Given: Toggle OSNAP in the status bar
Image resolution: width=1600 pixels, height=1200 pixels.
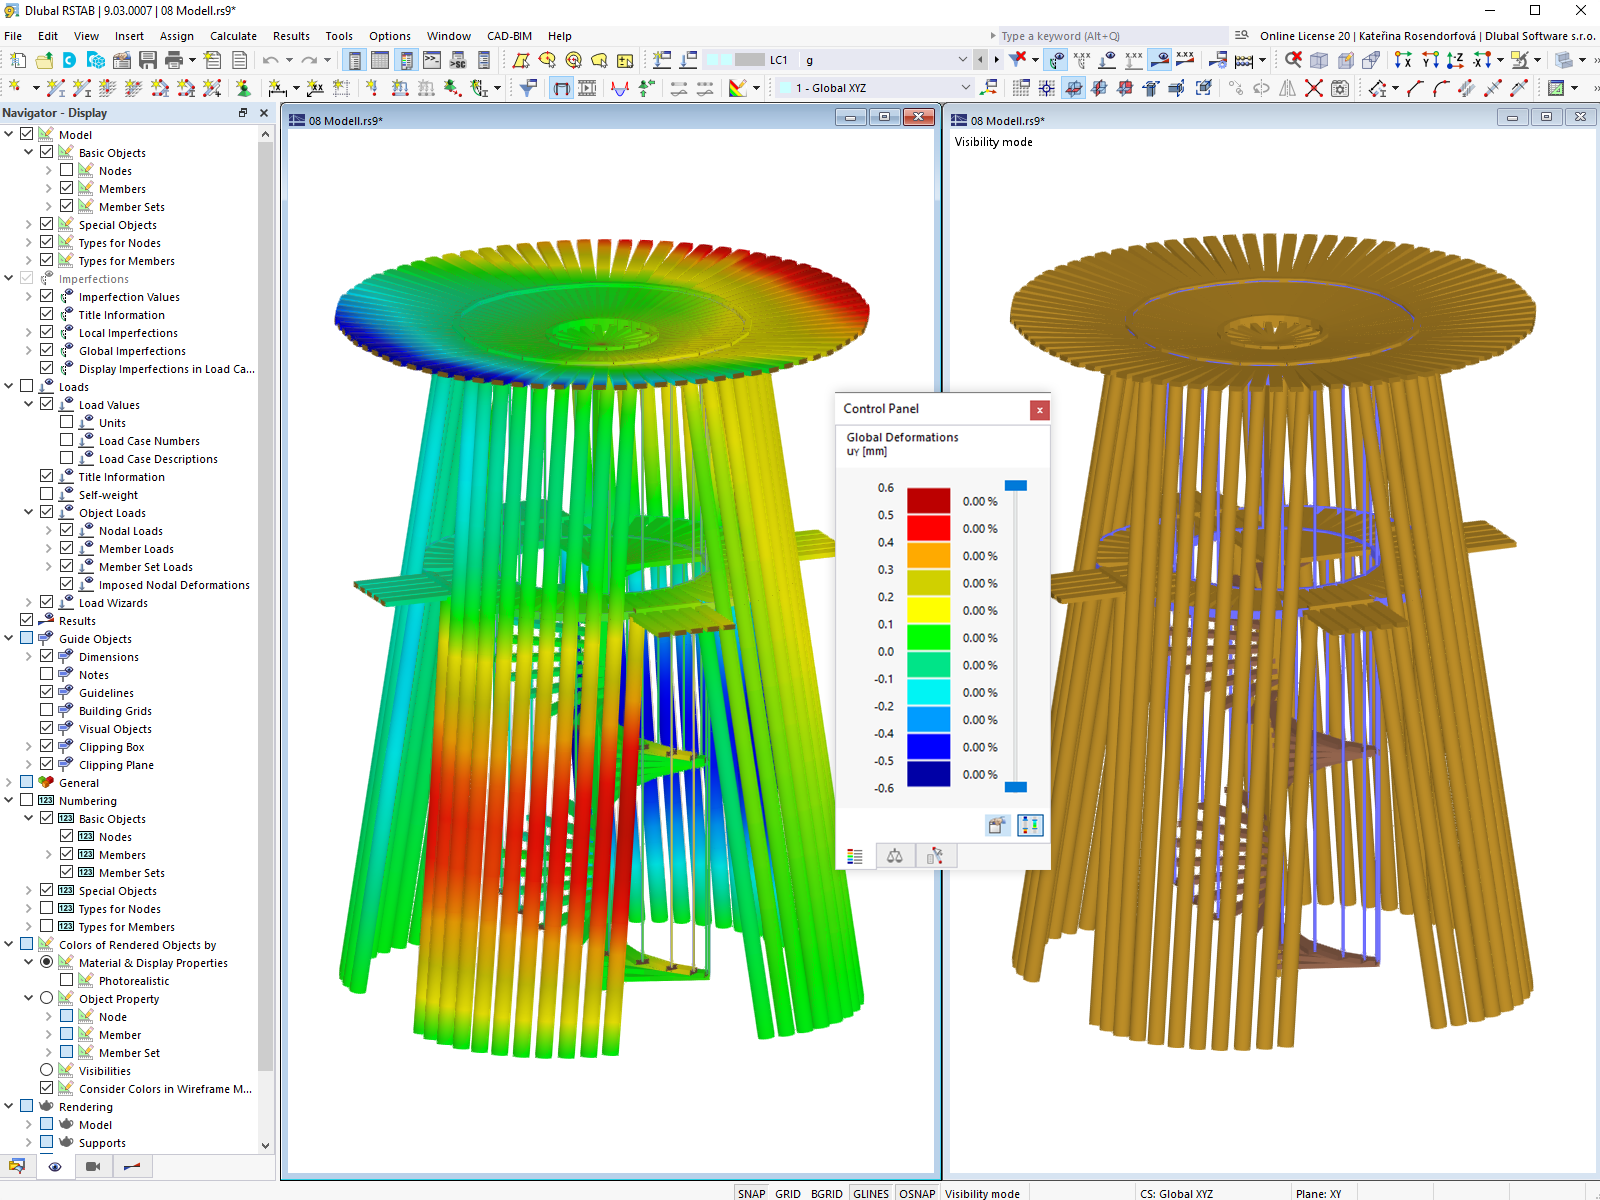Looking at the screenshot, I should (x=917, y=1193).
